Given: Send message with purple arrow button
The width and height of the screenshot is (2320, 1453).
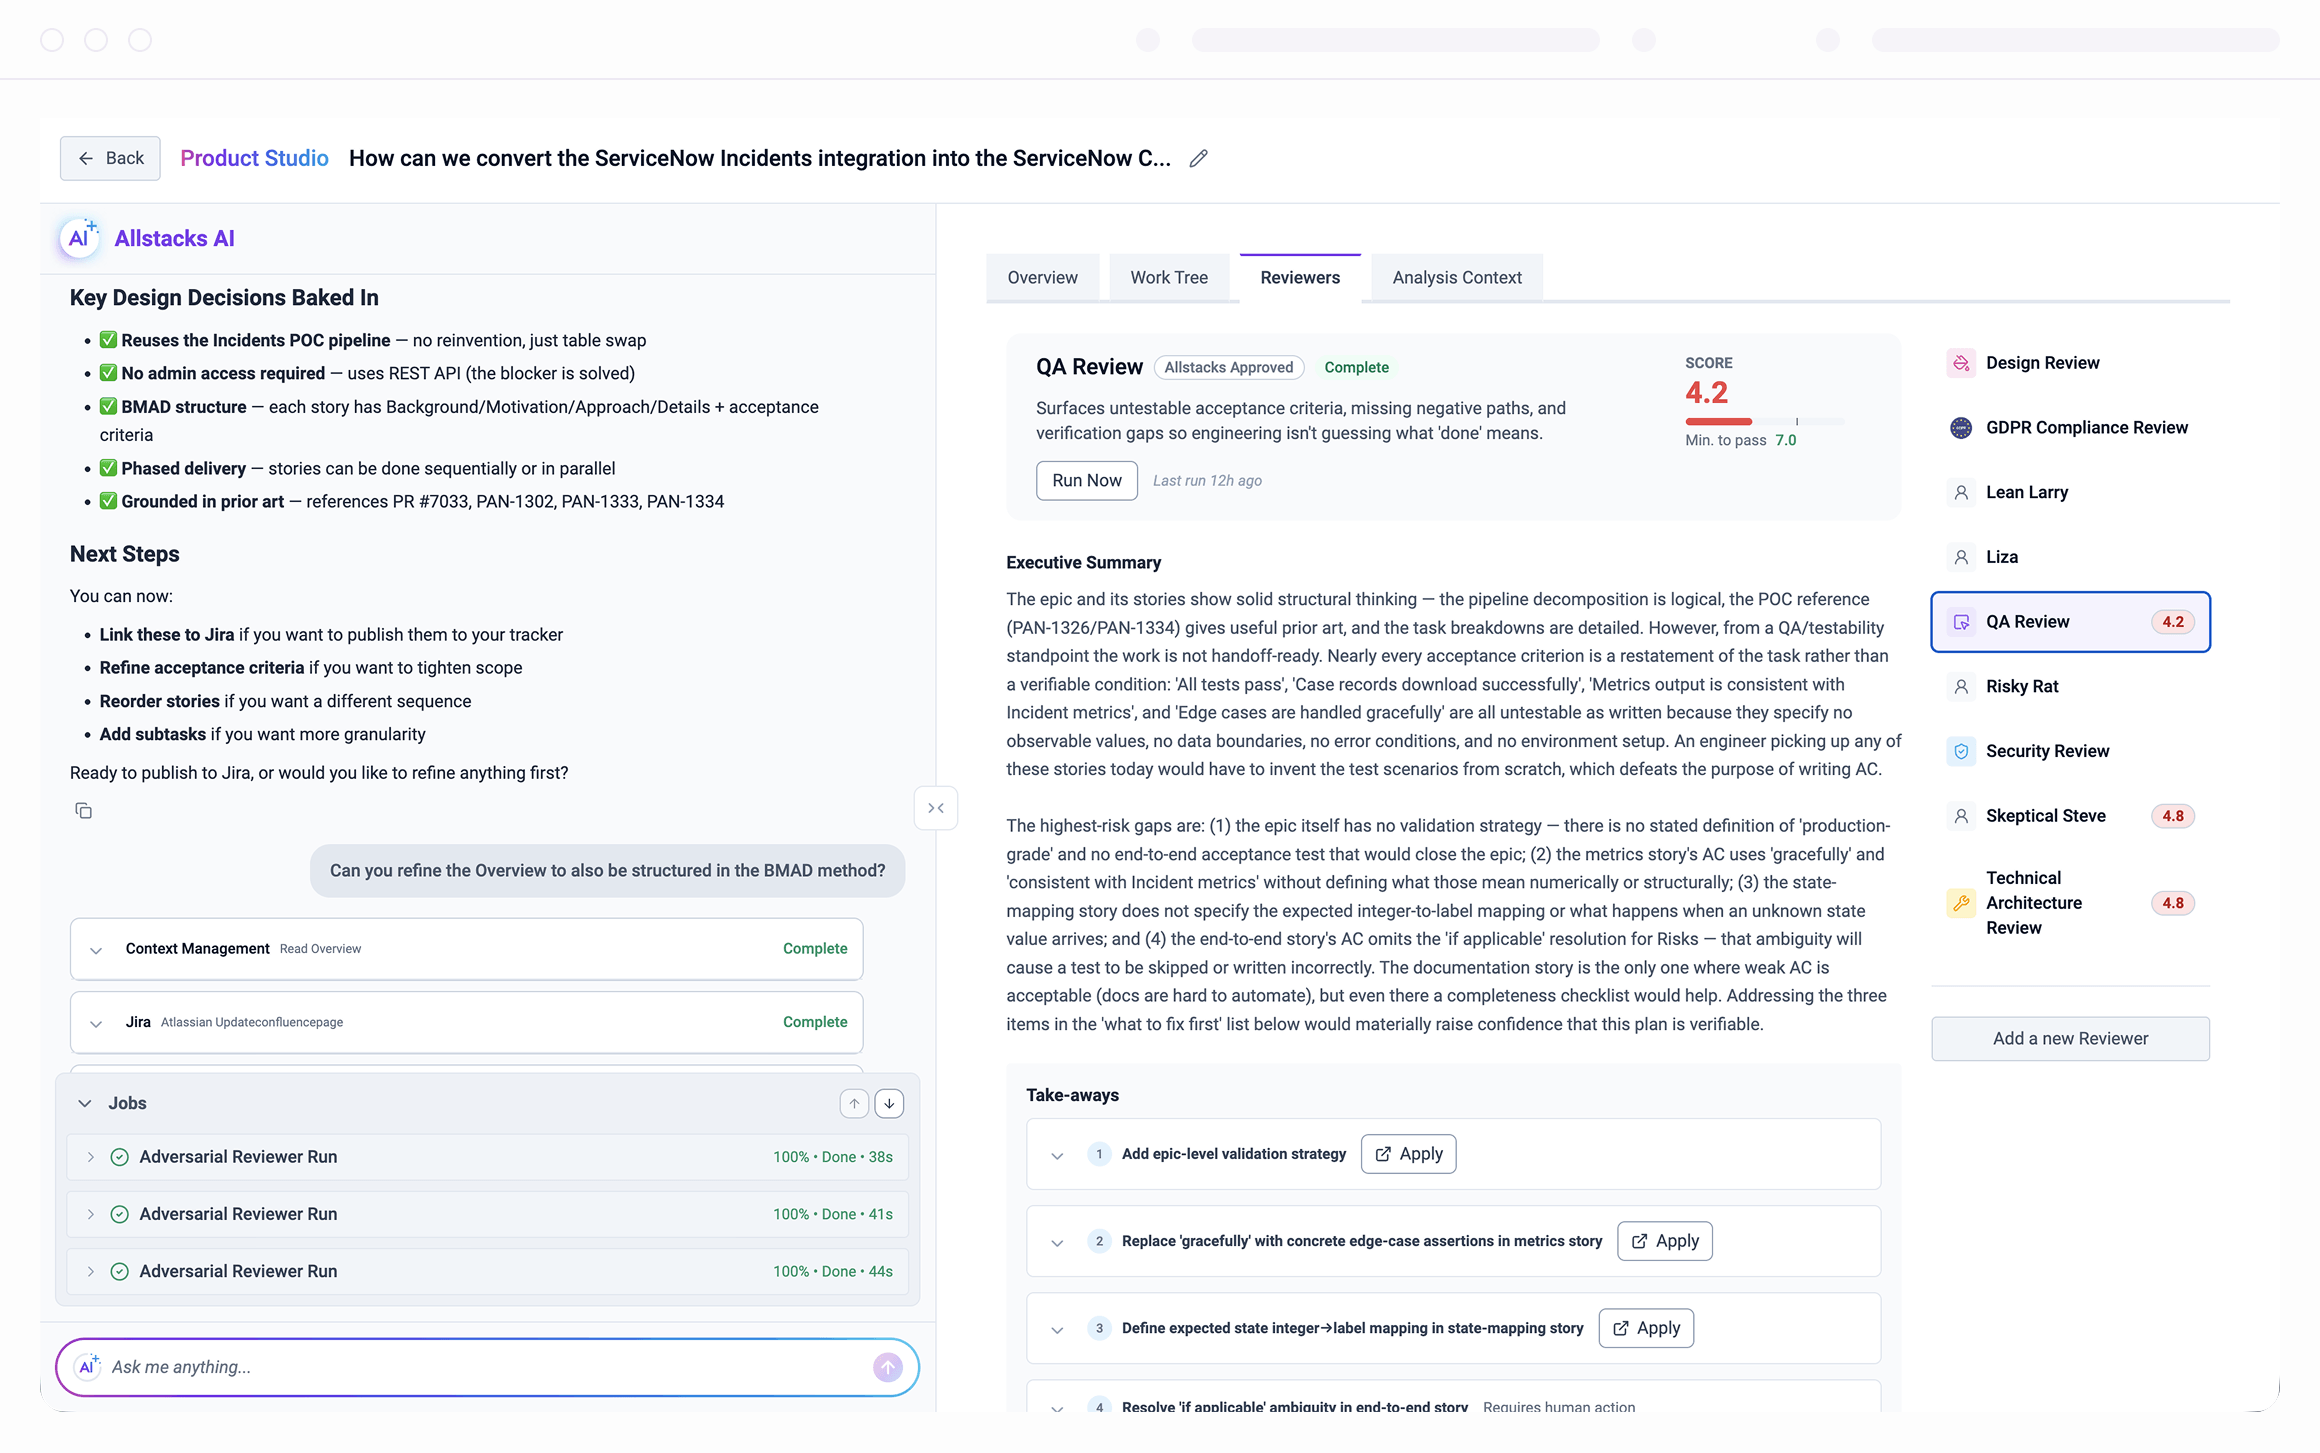Looking at the screenshot, I should 888,1367.
